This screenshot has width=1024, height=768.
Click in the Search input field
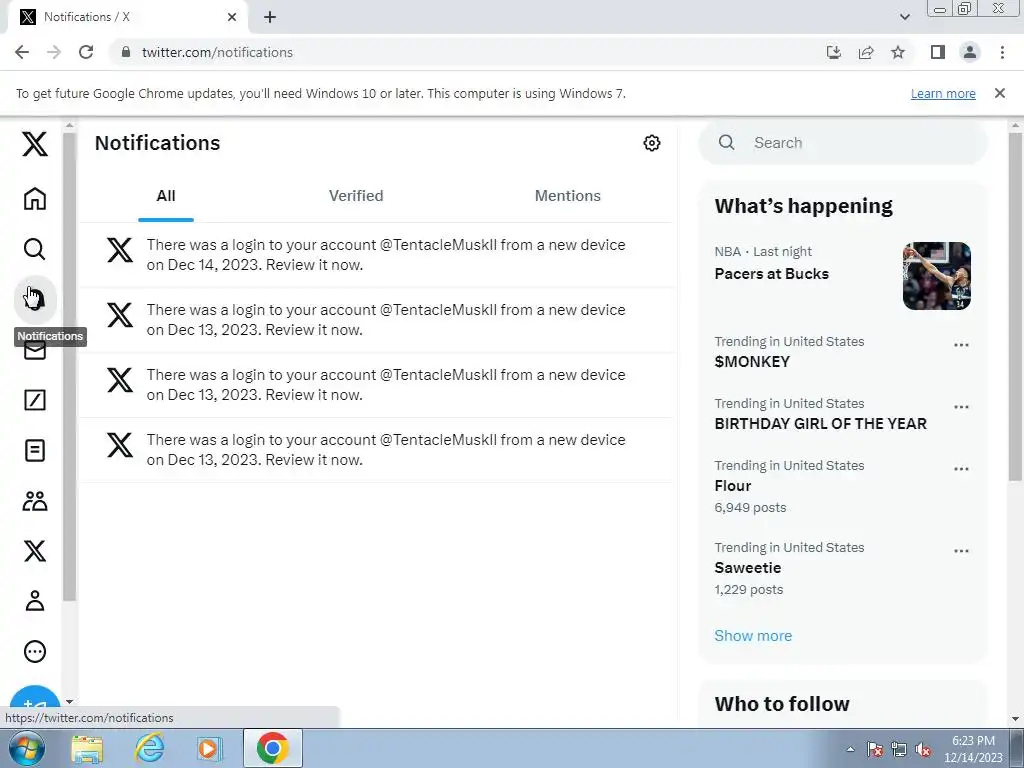tap(842, 143)
